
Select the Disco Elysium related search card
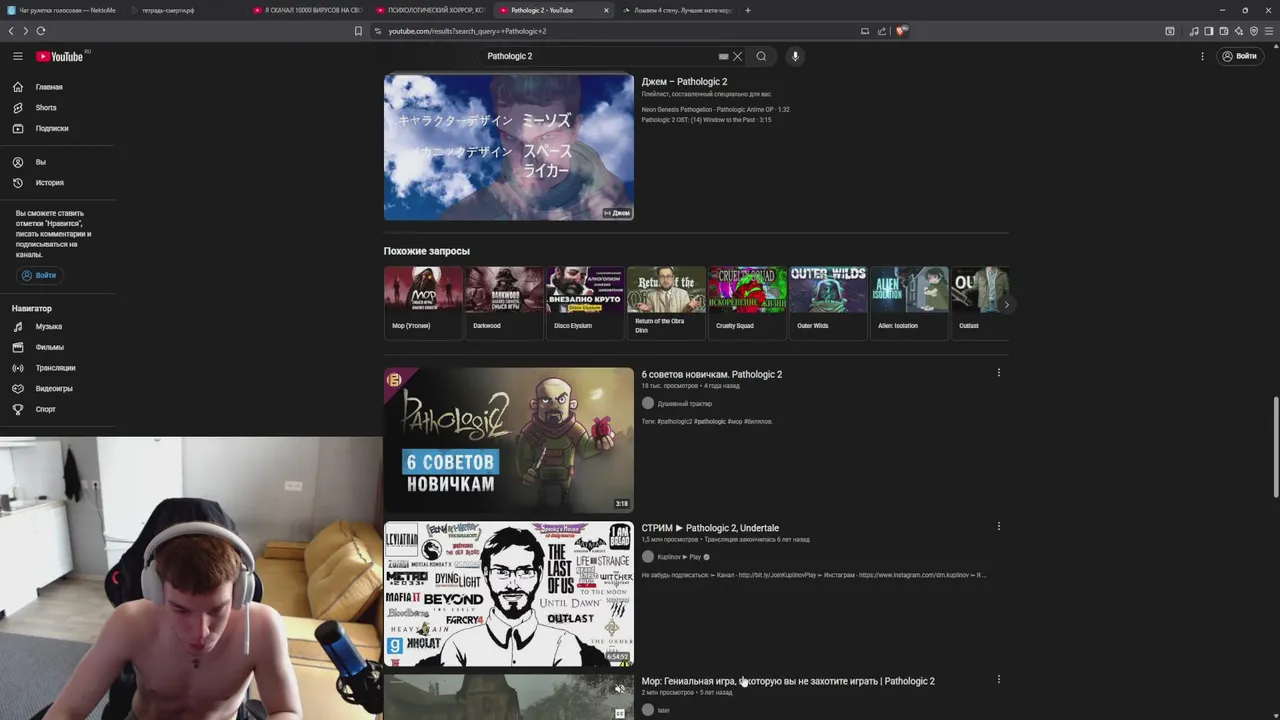click(586, 303)
